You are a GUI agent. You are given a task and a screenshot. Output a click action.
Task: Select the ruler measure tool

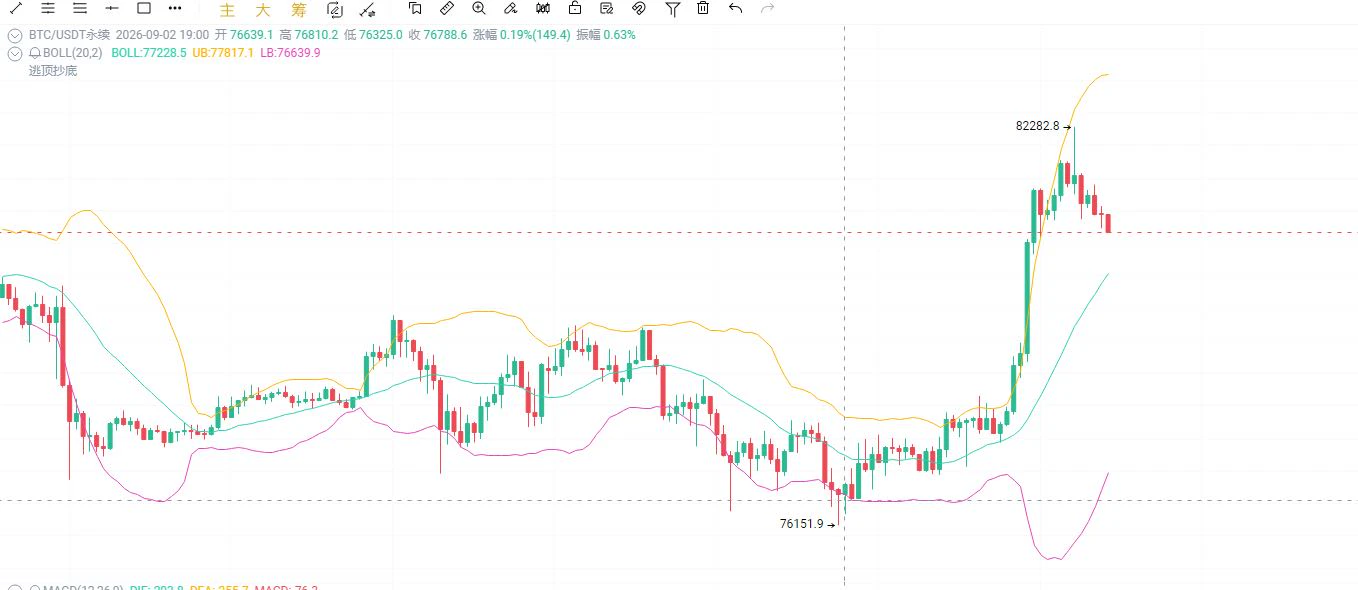(447, 8)
